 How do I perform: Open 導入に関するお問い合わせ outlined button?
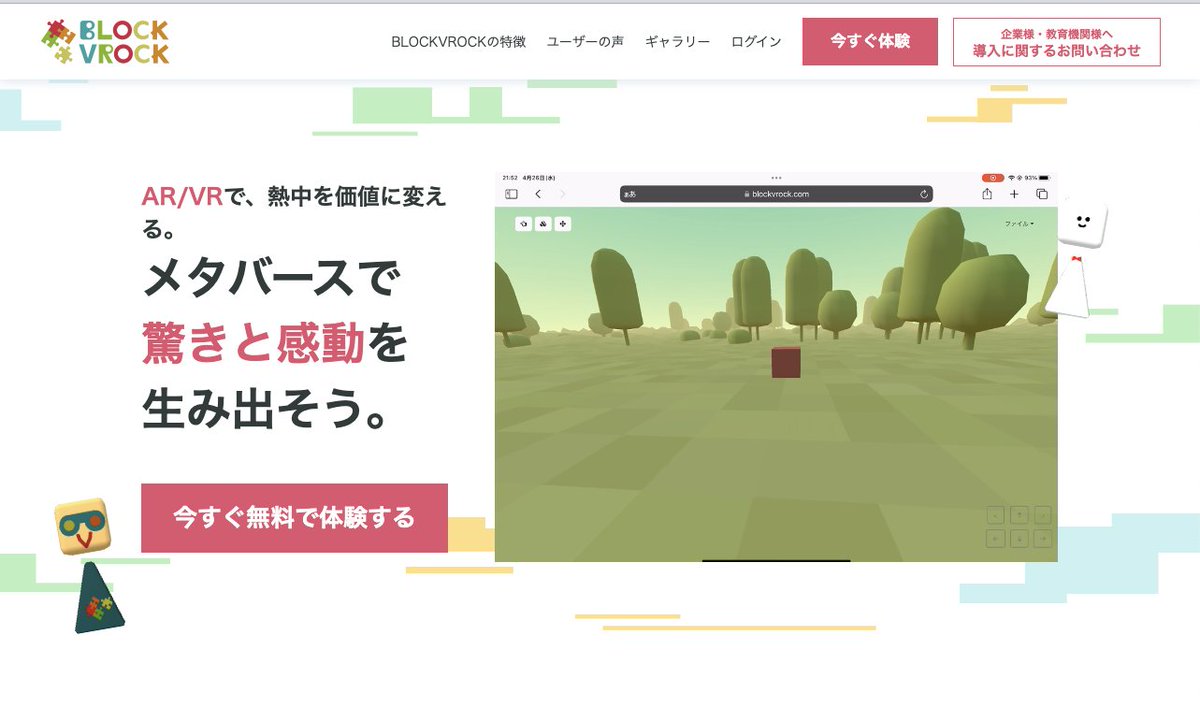point(1056,42)
